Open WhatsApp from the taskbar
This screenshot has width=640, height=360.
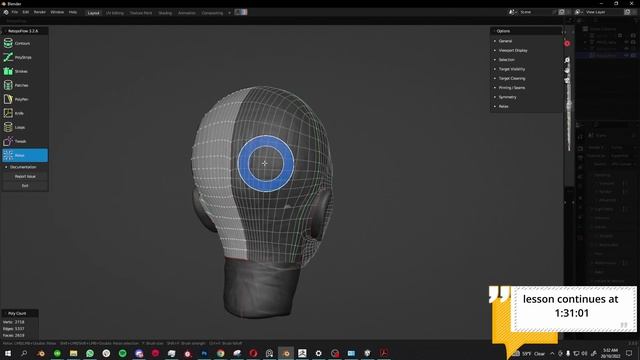pyautogui.click(x=90, y=353)
